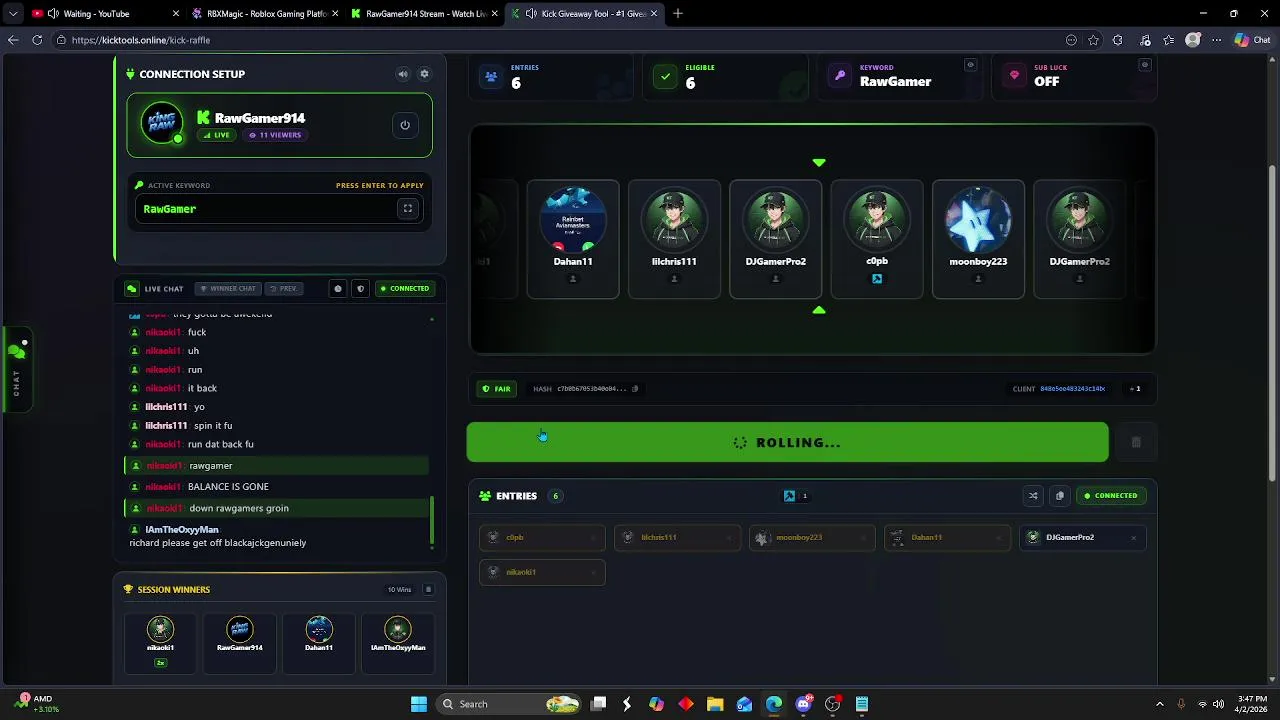Switch to the RawGamer914 Stream tab
The height and width of the screenshot is (720, 1280).
(424, 14)
